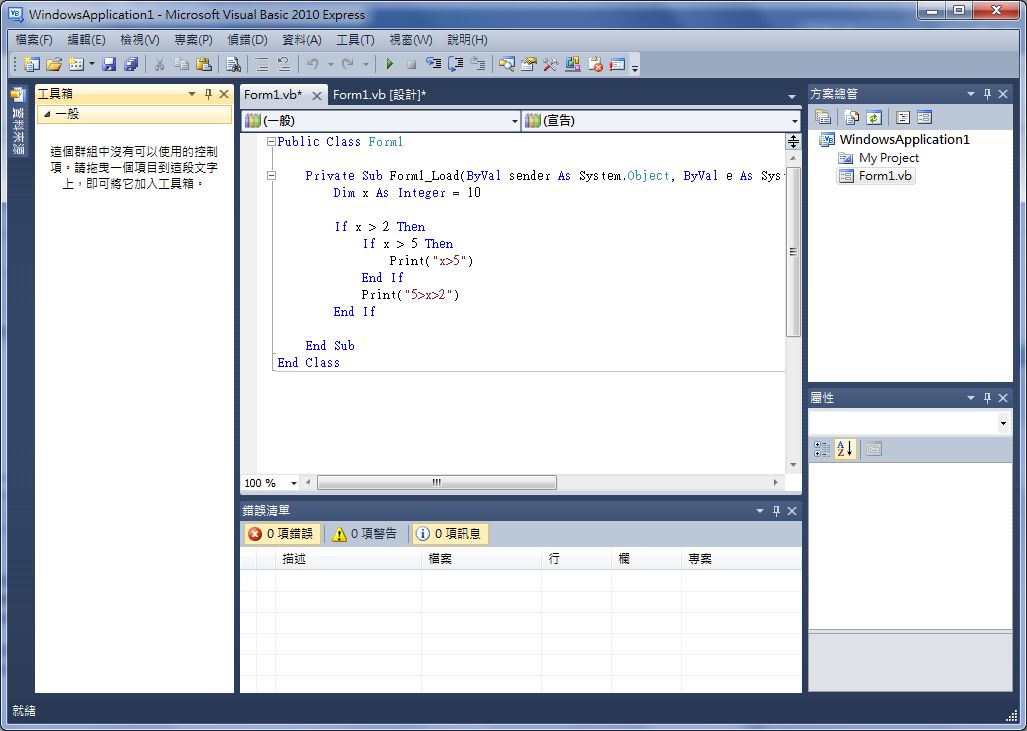
Task: Collapse the Form1_Load Sub outline node
Action: 271,176
